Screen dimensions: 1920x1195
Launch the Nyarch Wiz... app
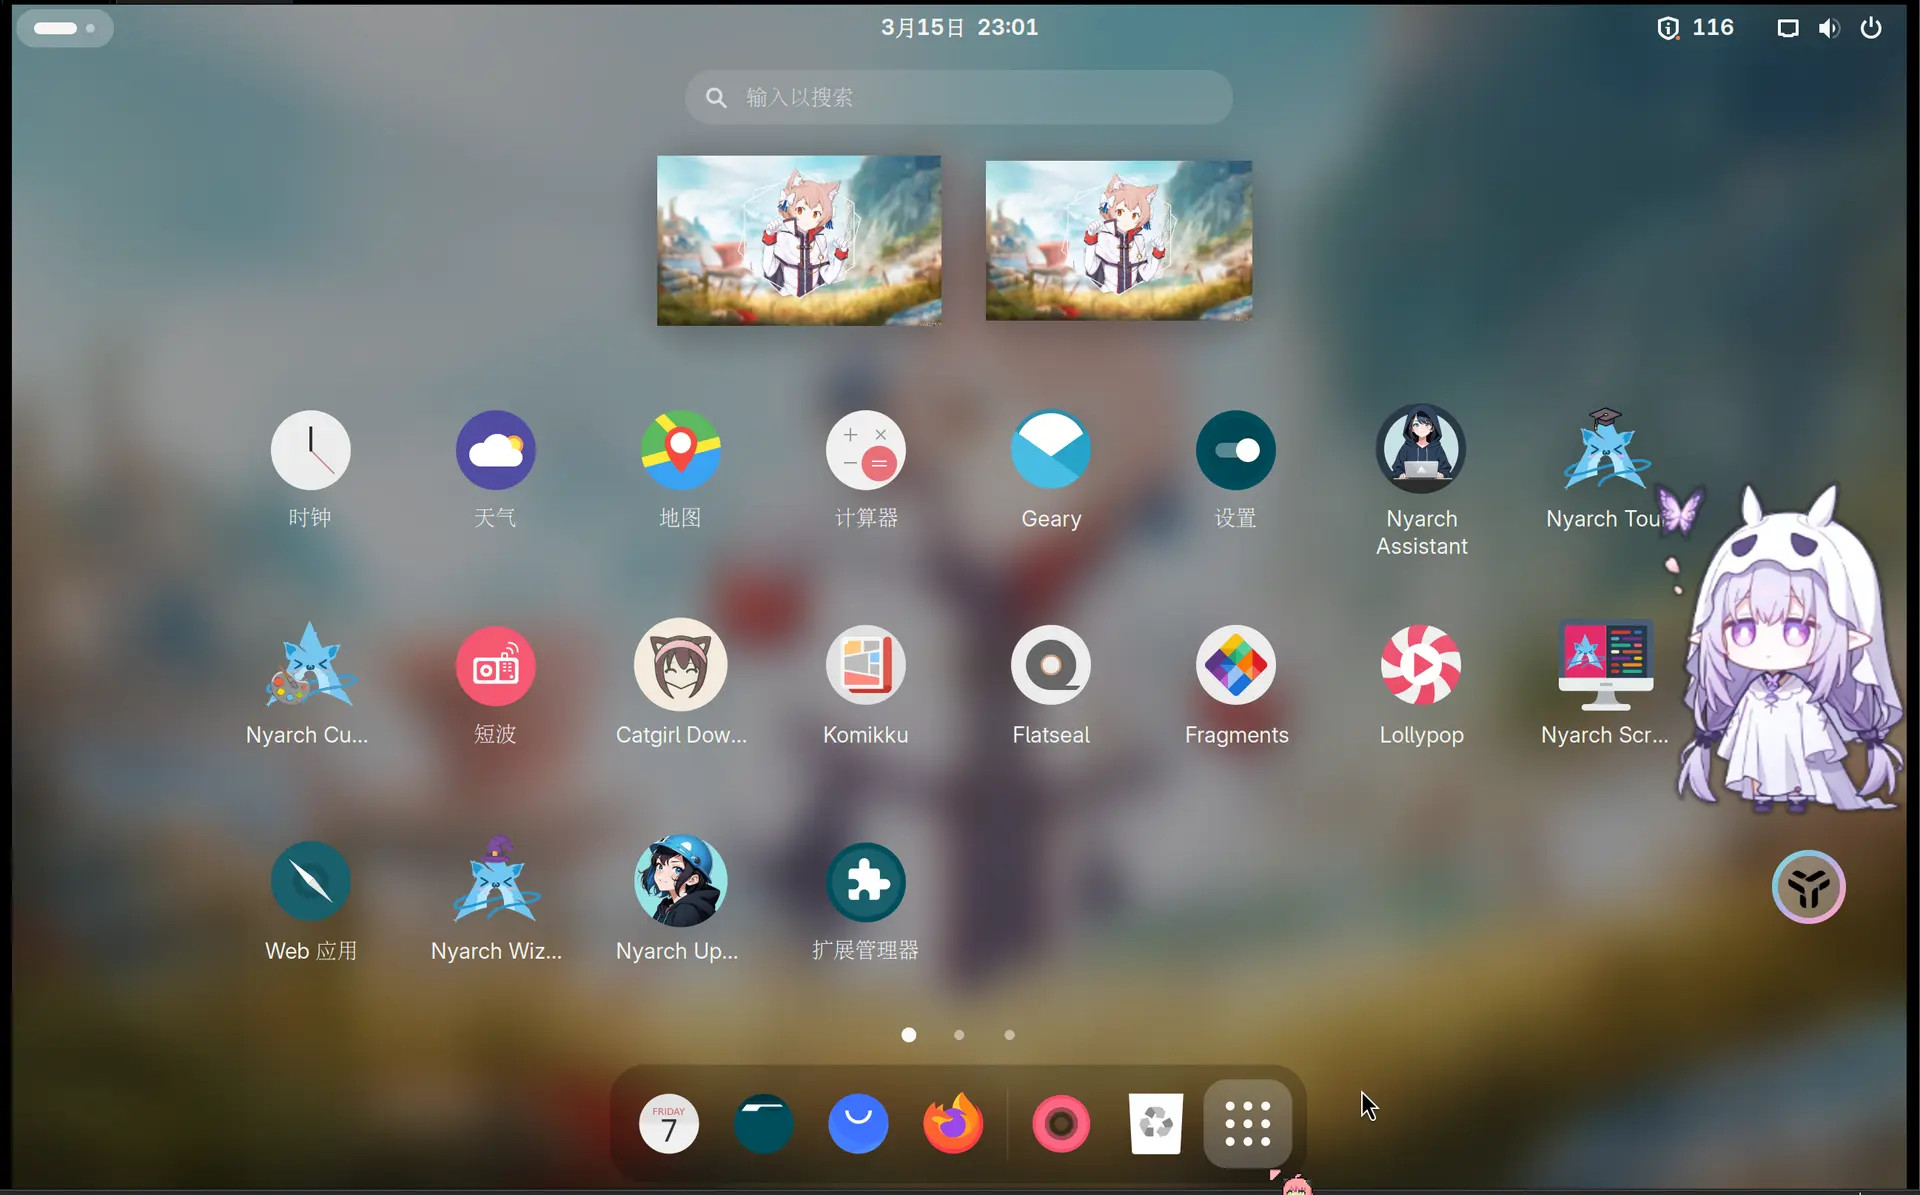[495, 881]
